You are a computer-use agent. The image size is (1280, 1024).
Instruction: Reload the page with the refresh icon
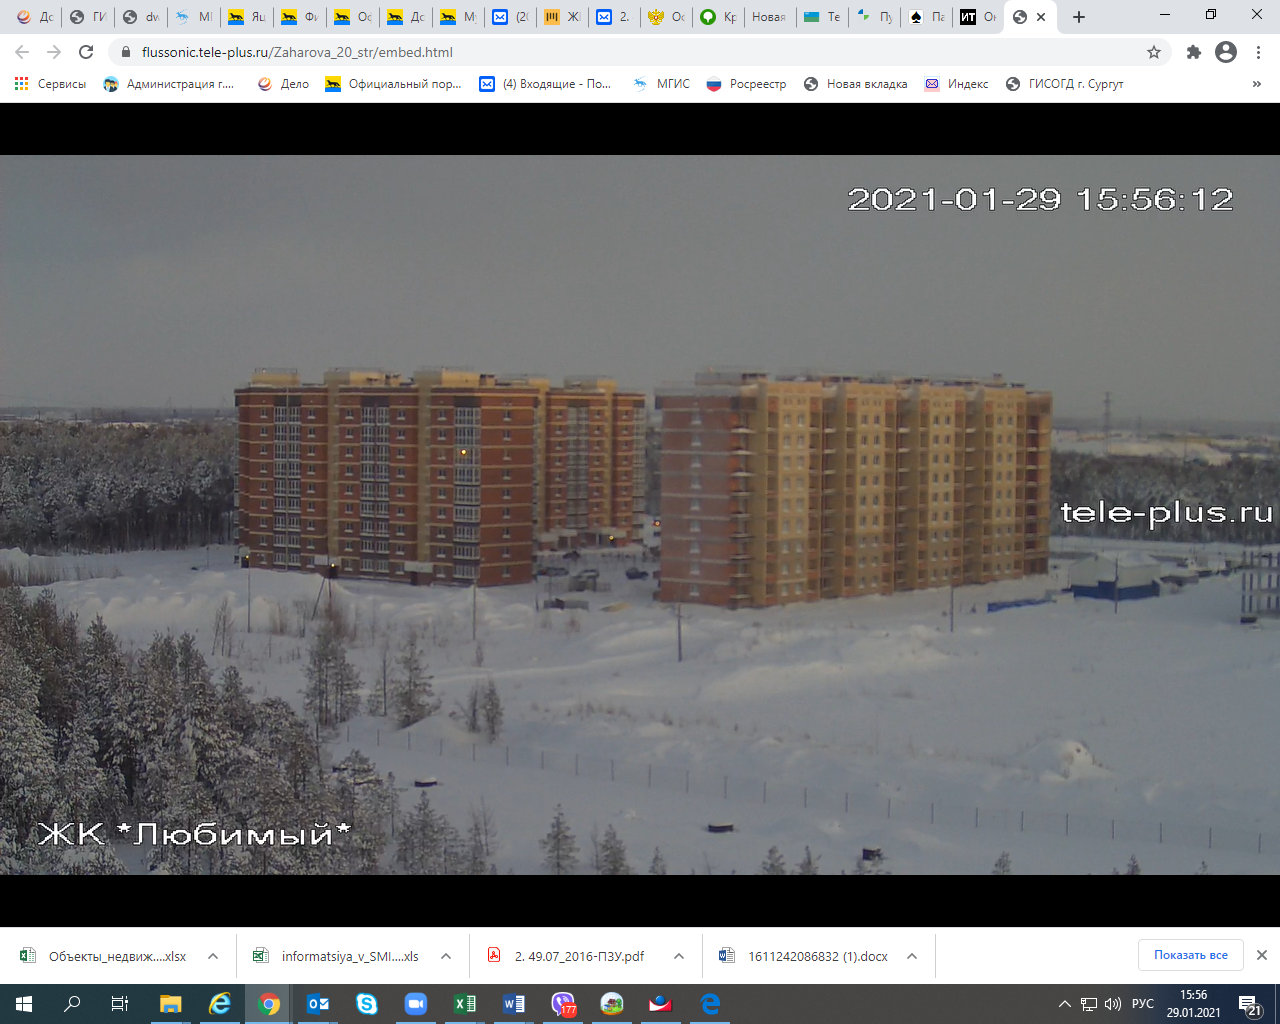point(86,52)
